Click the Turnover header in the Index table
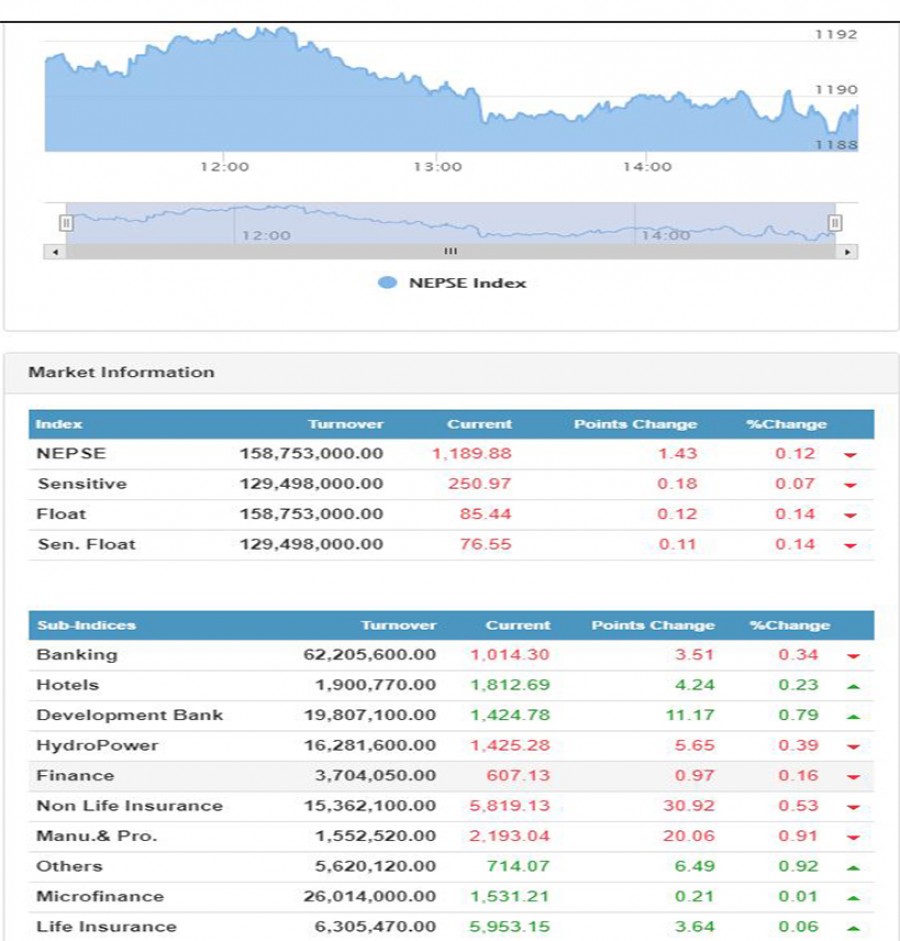900x941 pixels. click(345, 424)
